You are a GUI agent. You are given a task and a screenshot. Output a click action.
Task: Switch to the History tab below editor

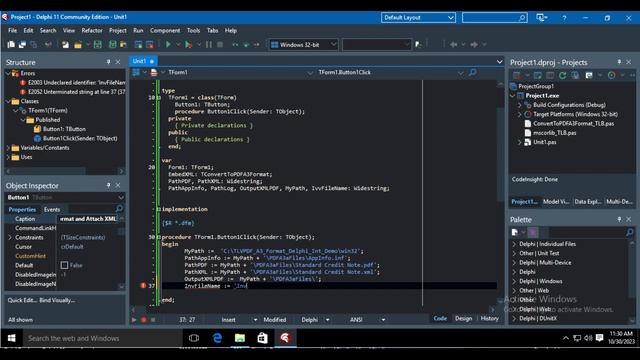point(489,318)
